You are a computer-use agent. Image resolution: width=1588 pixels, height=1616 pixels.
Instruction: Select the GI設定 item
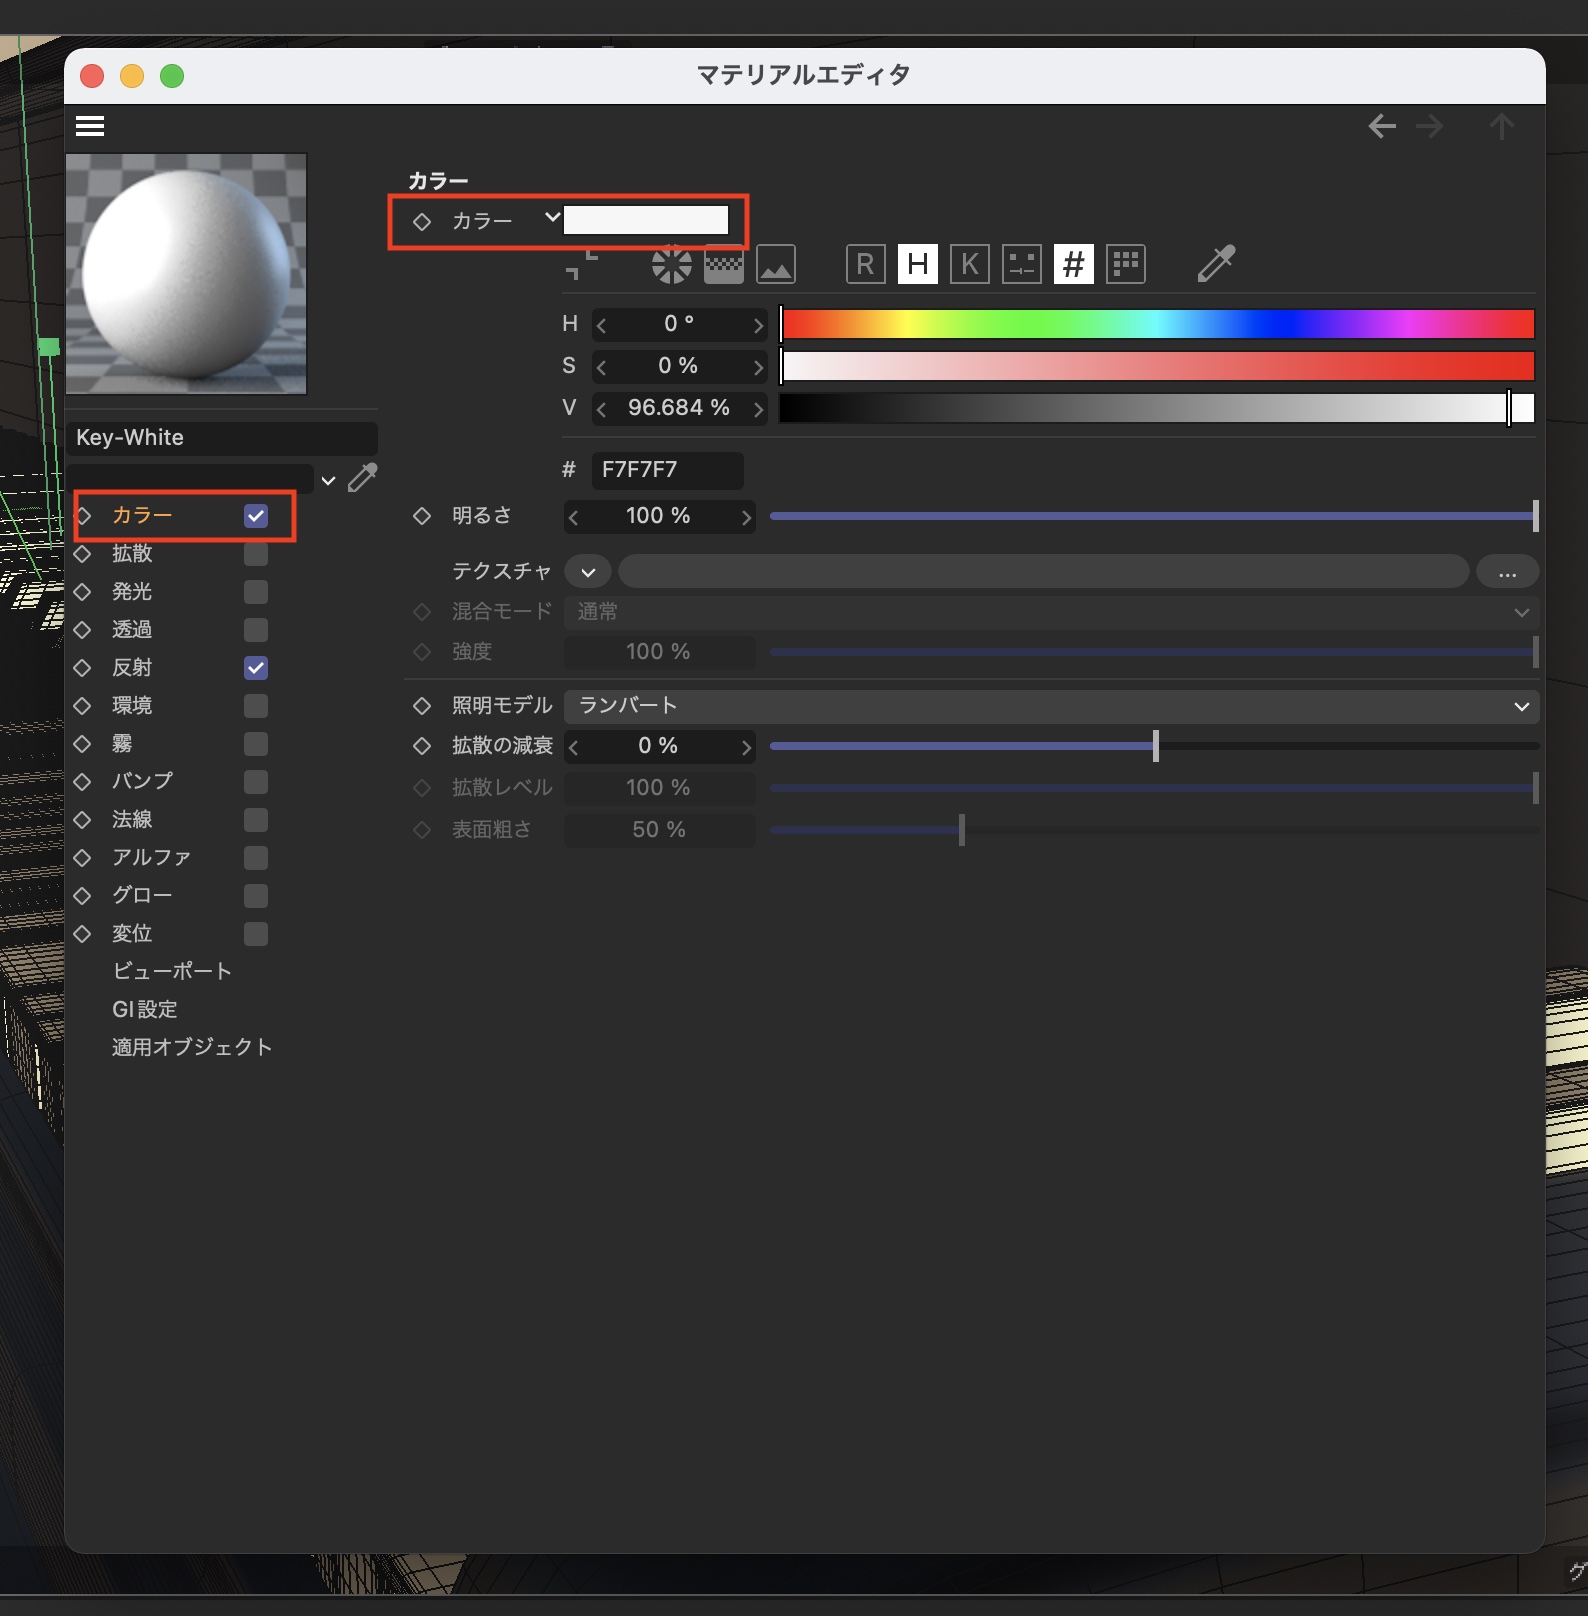pyautogui.click(x=145, y=1009)
